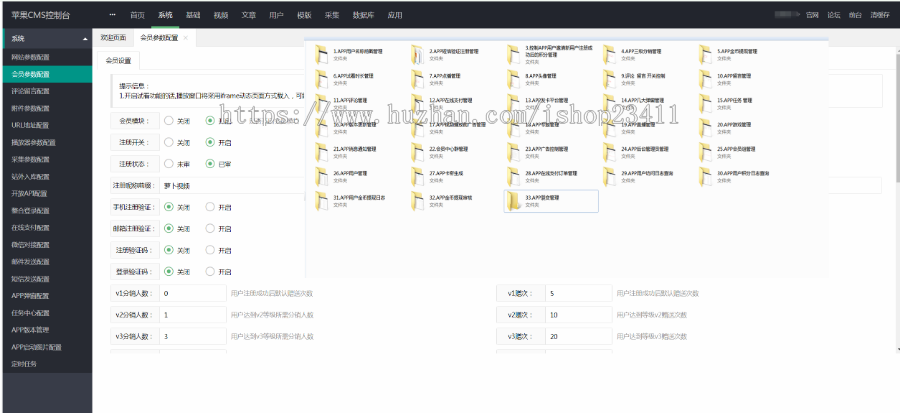Viewport: 900px width, 413px height.
Task: Open folder numbered 10
Action: [x=726, y=79]
